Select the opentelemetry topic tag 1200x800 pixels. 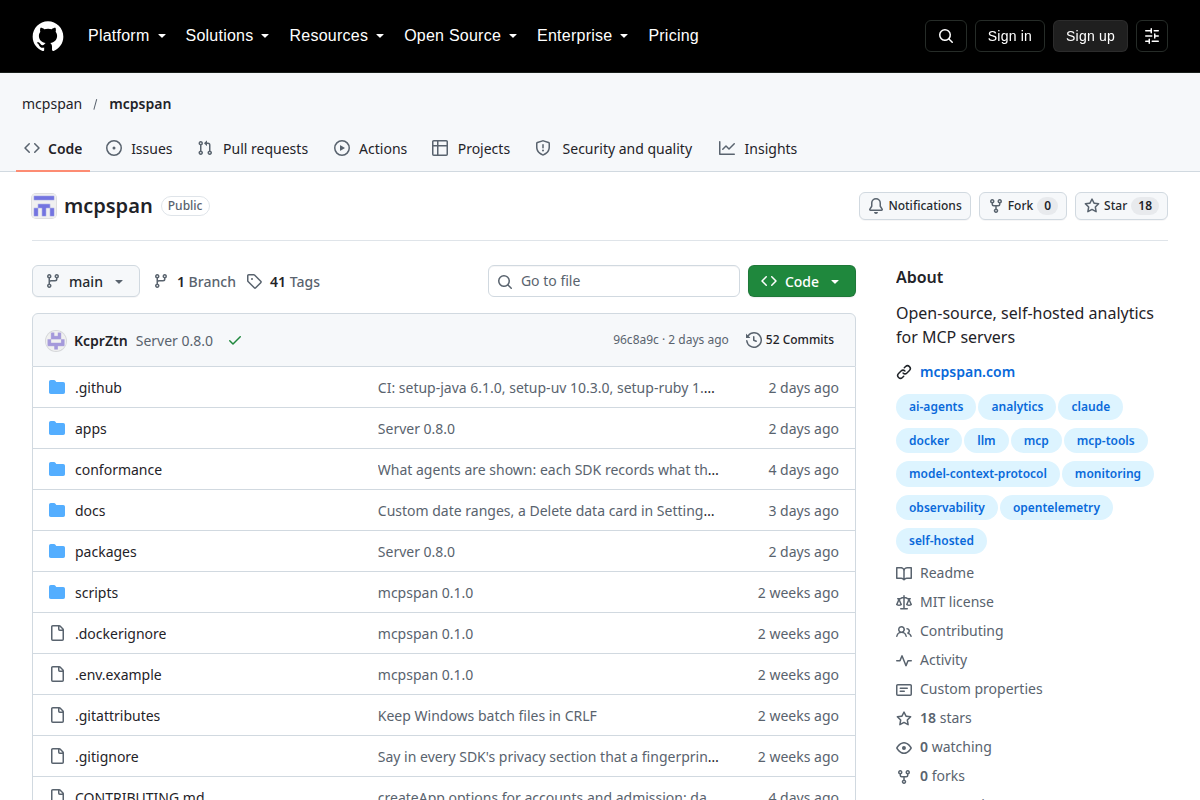(1056, 508)
